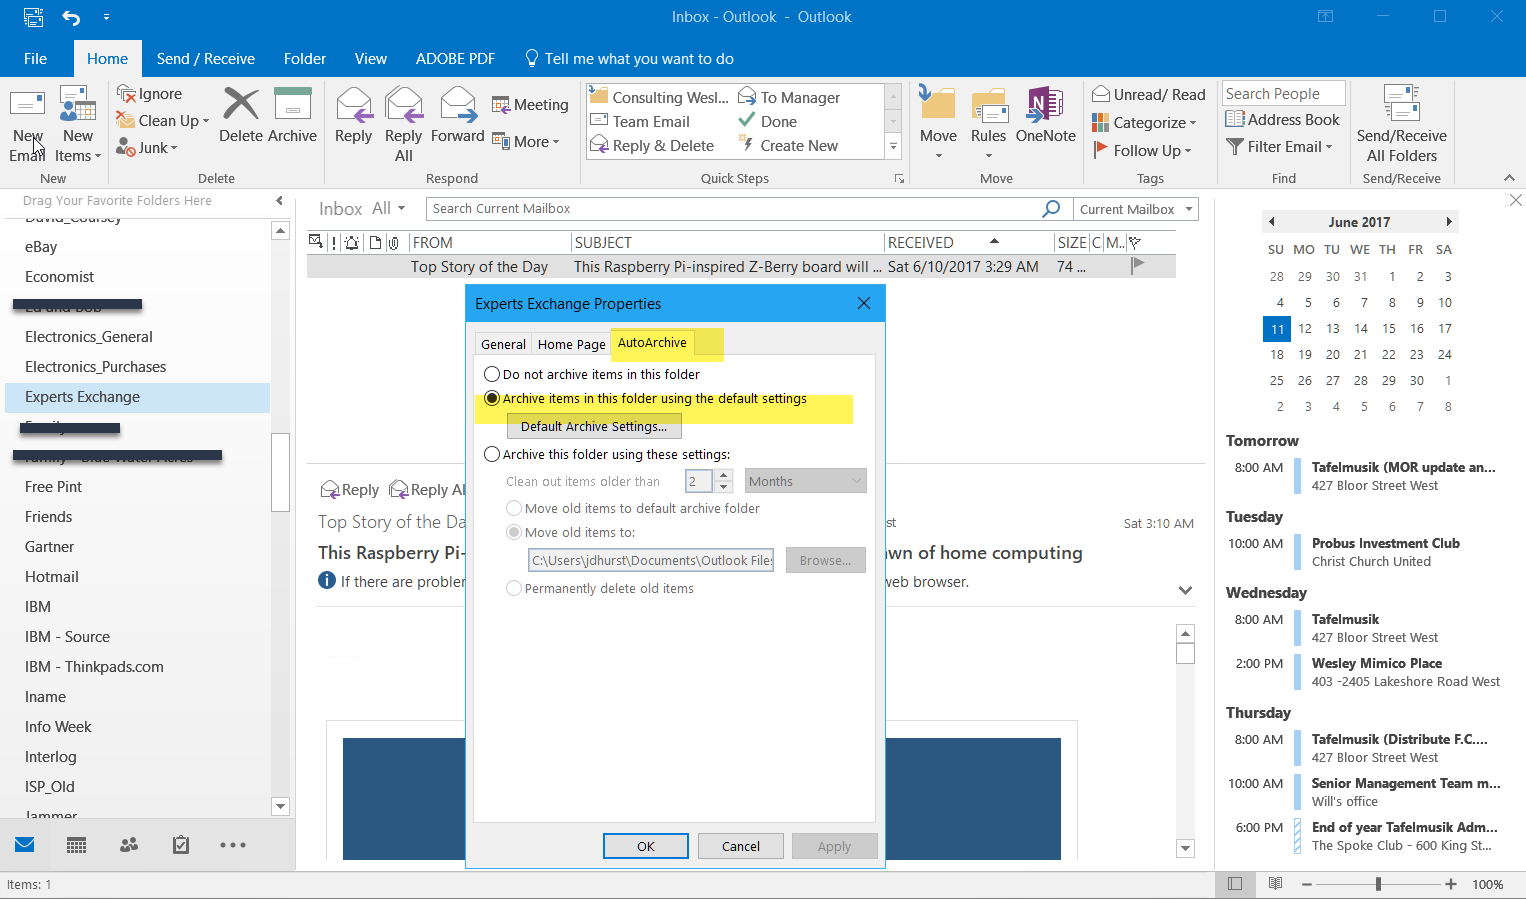Open the Mail view in navigation bar
Viewport: 1526px width, 899px height.
(25, 845)
